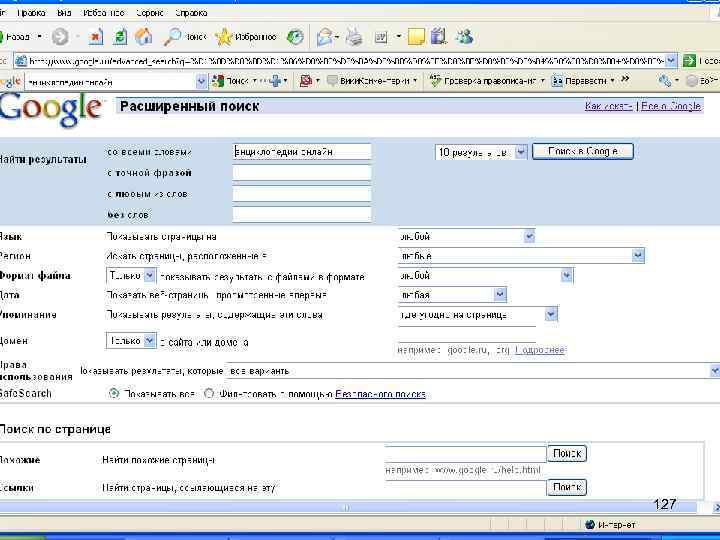Click the Research book icon
This screenshot has height=540, width=720.
pos(439,37)
